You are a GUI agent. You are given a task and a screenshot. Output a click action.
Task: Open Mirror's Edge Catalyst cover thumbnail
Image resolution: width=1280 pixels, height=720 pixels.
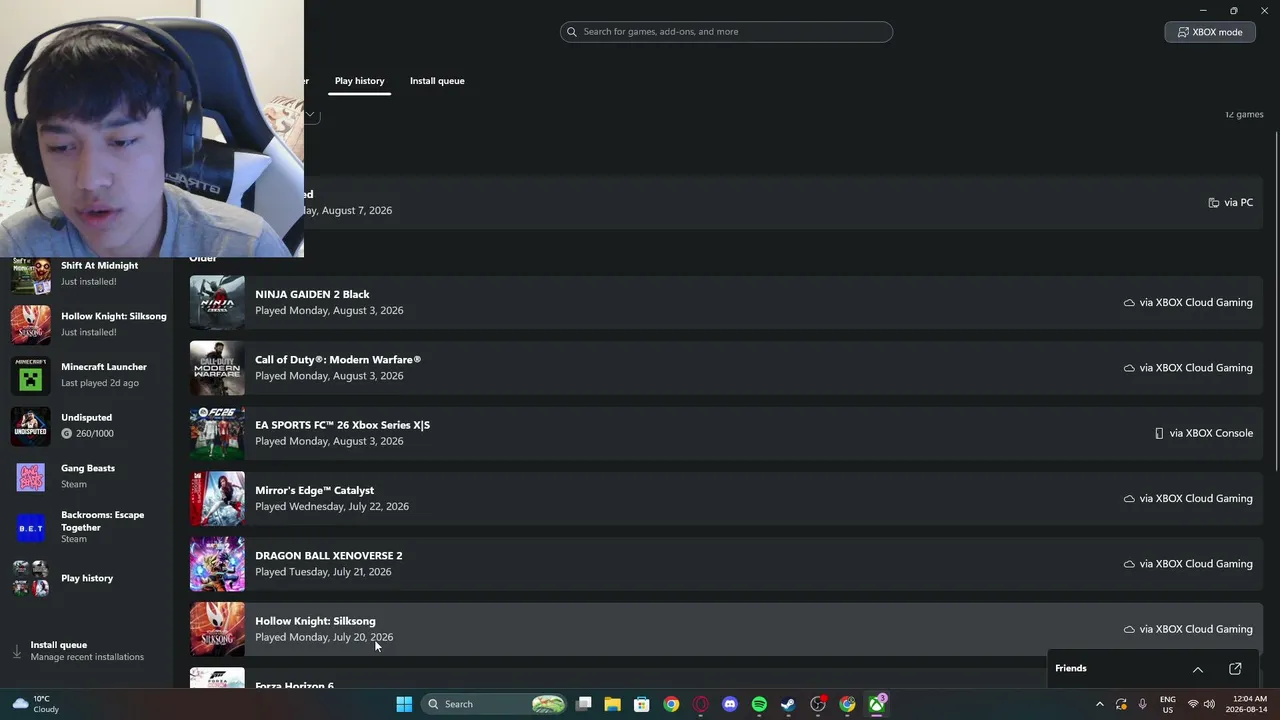point(217,498)
